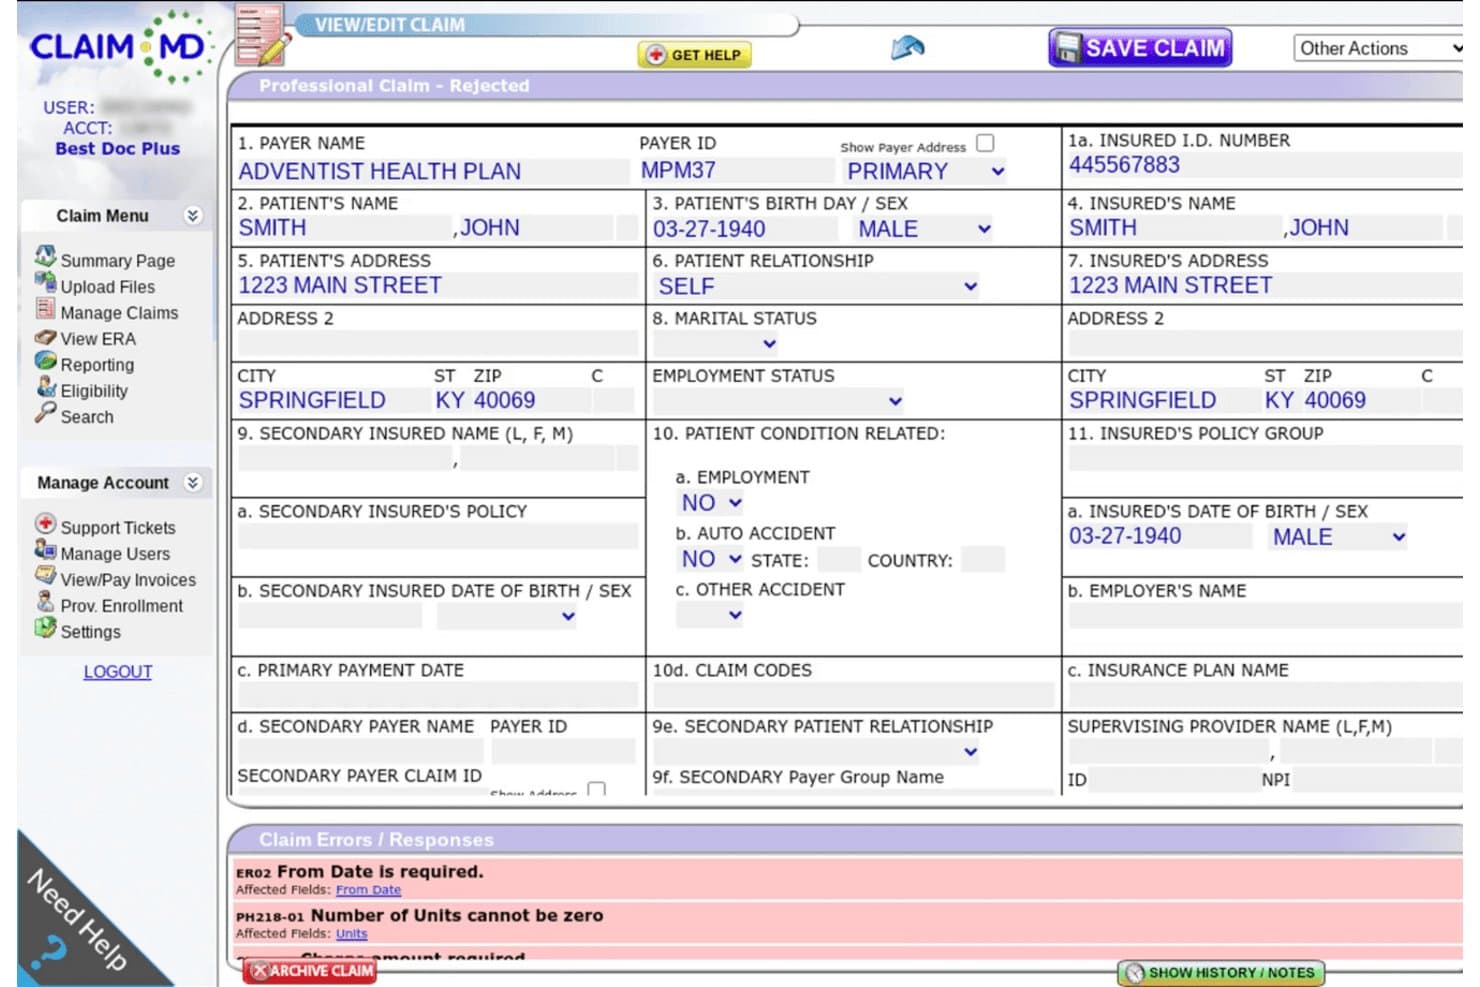Click the LOGOUT link
1480x987 pixels.
pyautogui.click(x=118, y=672)
